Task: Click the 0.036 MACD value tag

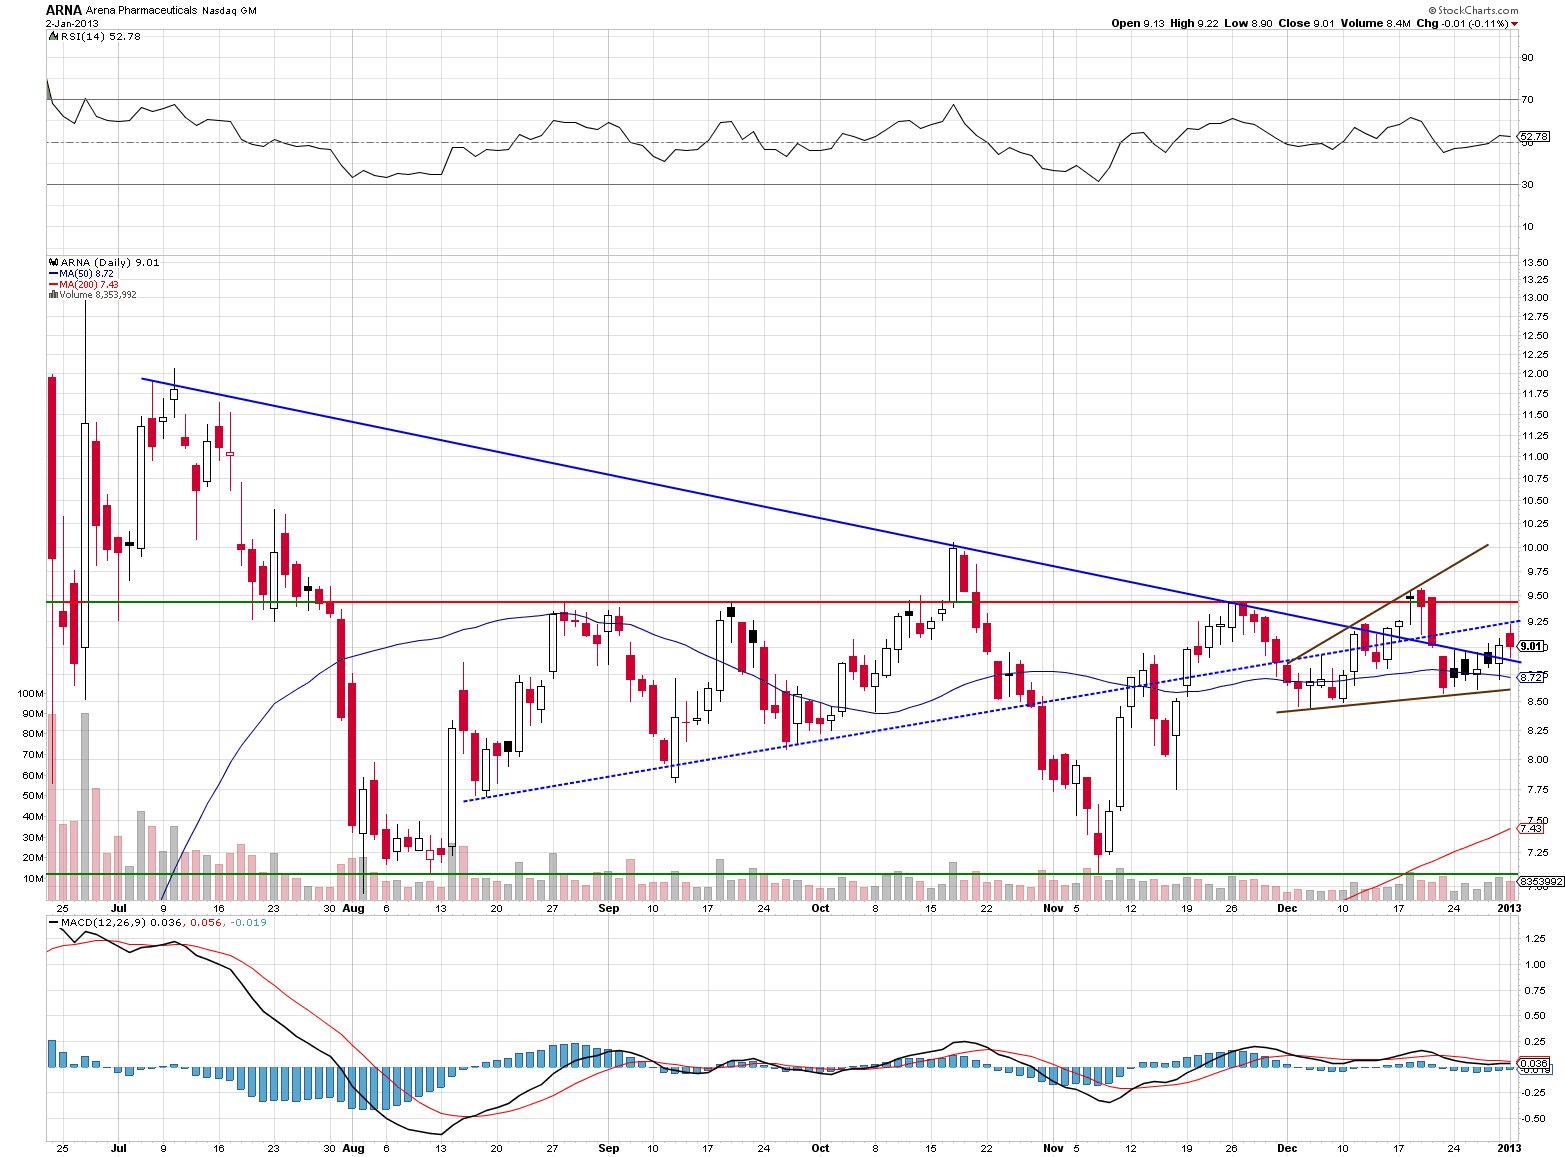Action: click(1534, 1063)
